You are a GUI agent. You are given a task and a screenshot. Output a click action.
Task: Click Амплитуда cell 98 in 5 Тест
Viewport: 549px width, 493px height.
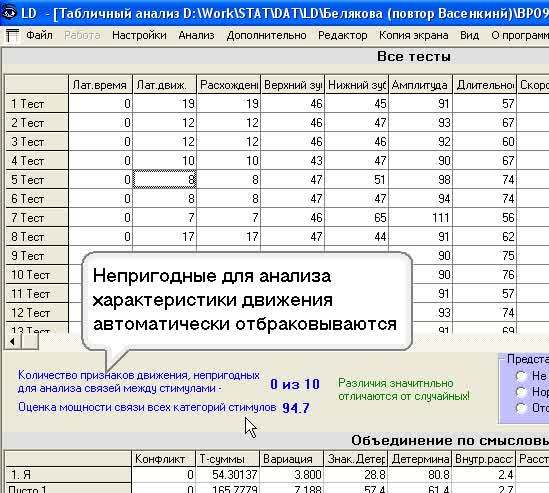421,180
